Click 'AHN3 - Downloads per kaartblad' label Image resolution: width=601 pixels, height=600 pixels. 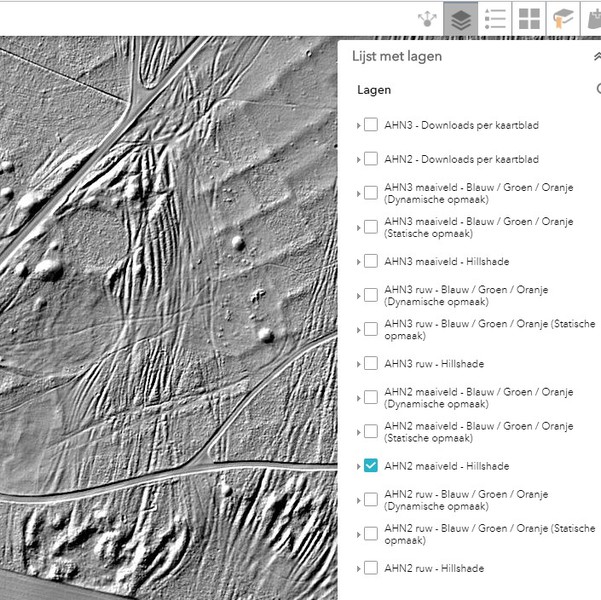(461, 125)
